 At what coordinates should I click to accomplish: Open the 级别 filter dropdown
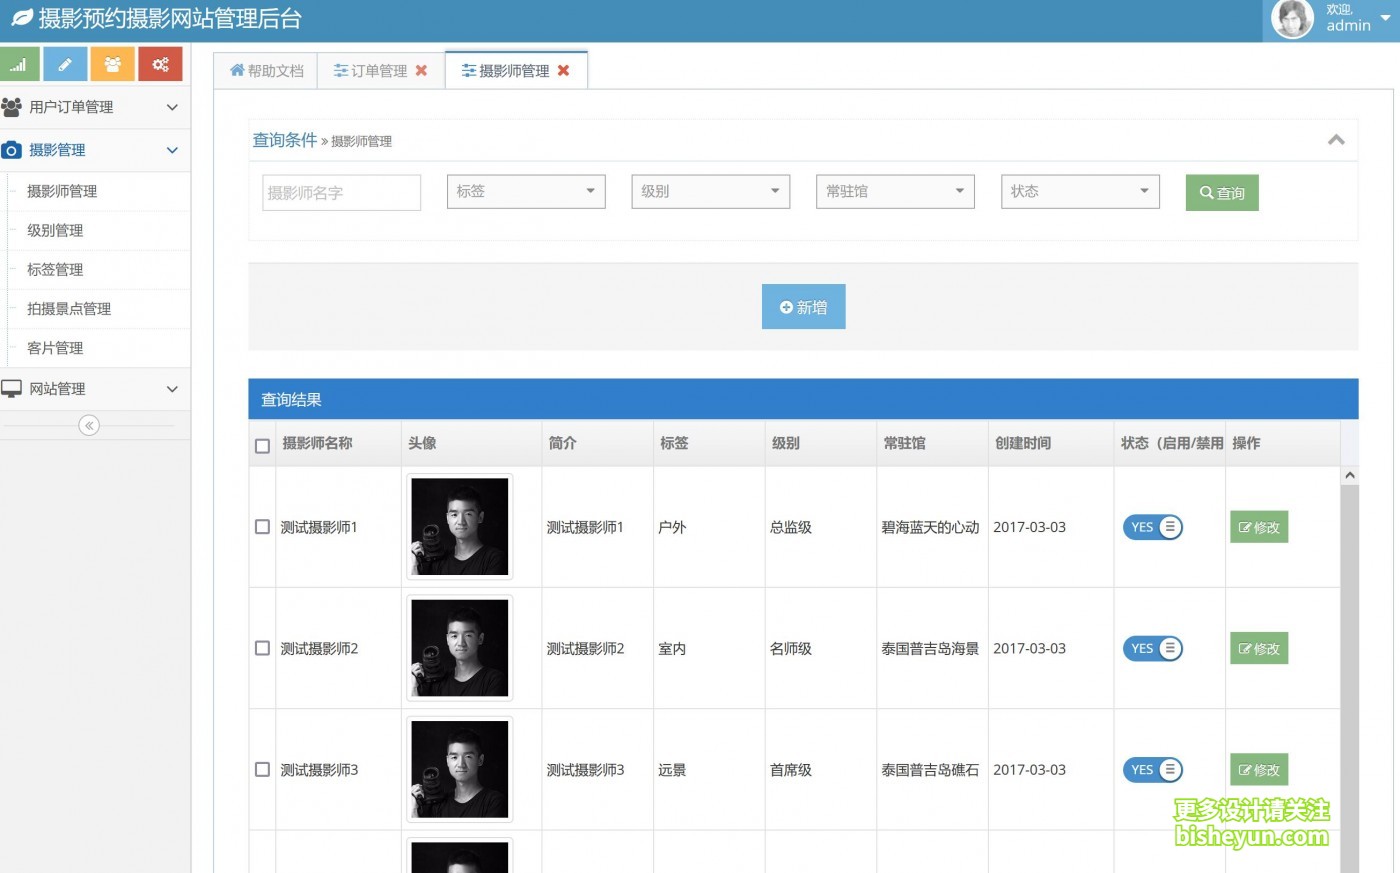[710, 191]
